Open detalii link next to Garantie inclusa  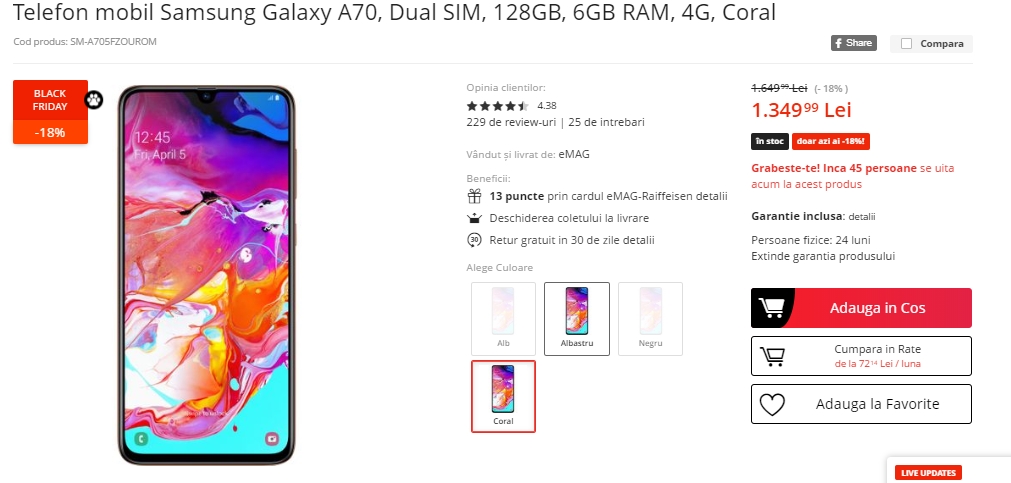[x=862, y=217]
